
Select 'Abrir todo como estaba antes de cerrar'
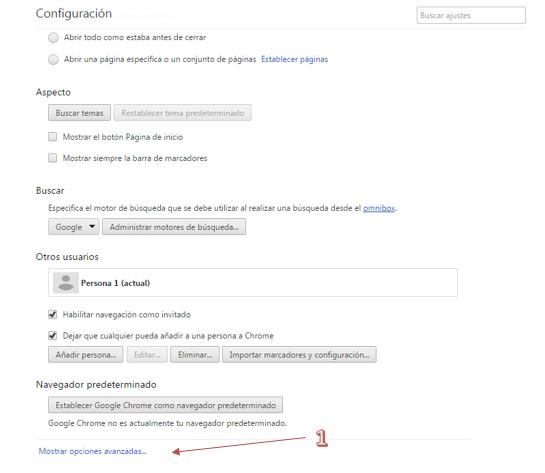(53, 38)
